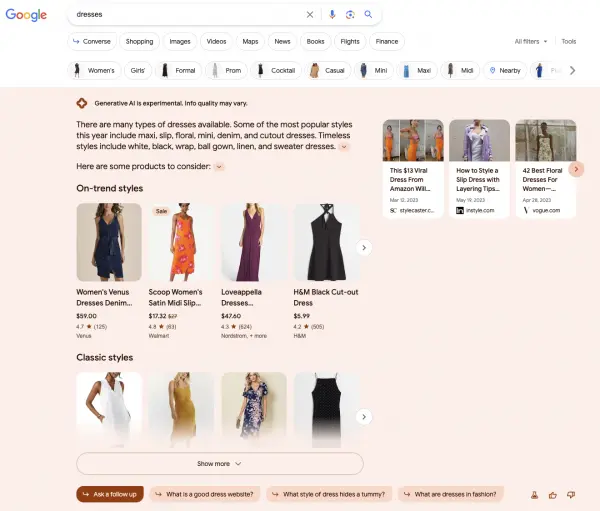Open the H&M Black Cut-out Dress image
The image size is (600, 511).
coord(326,242)
